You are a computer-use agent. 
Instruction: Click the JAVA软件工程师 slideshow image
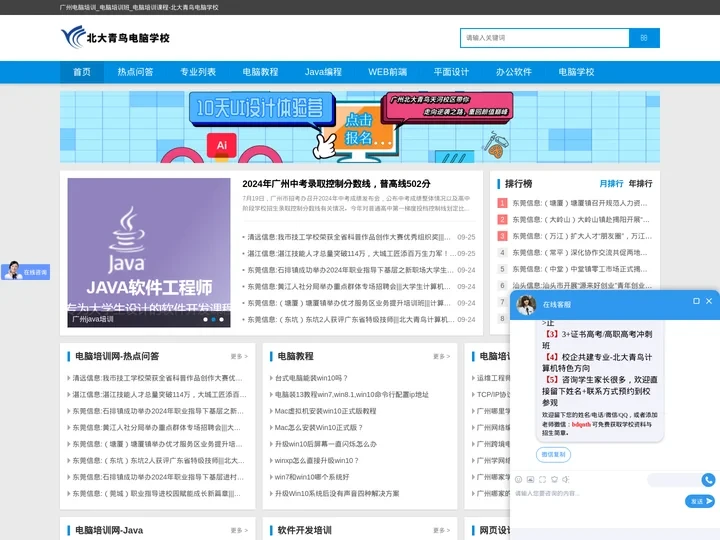click(x=149, y=253)
